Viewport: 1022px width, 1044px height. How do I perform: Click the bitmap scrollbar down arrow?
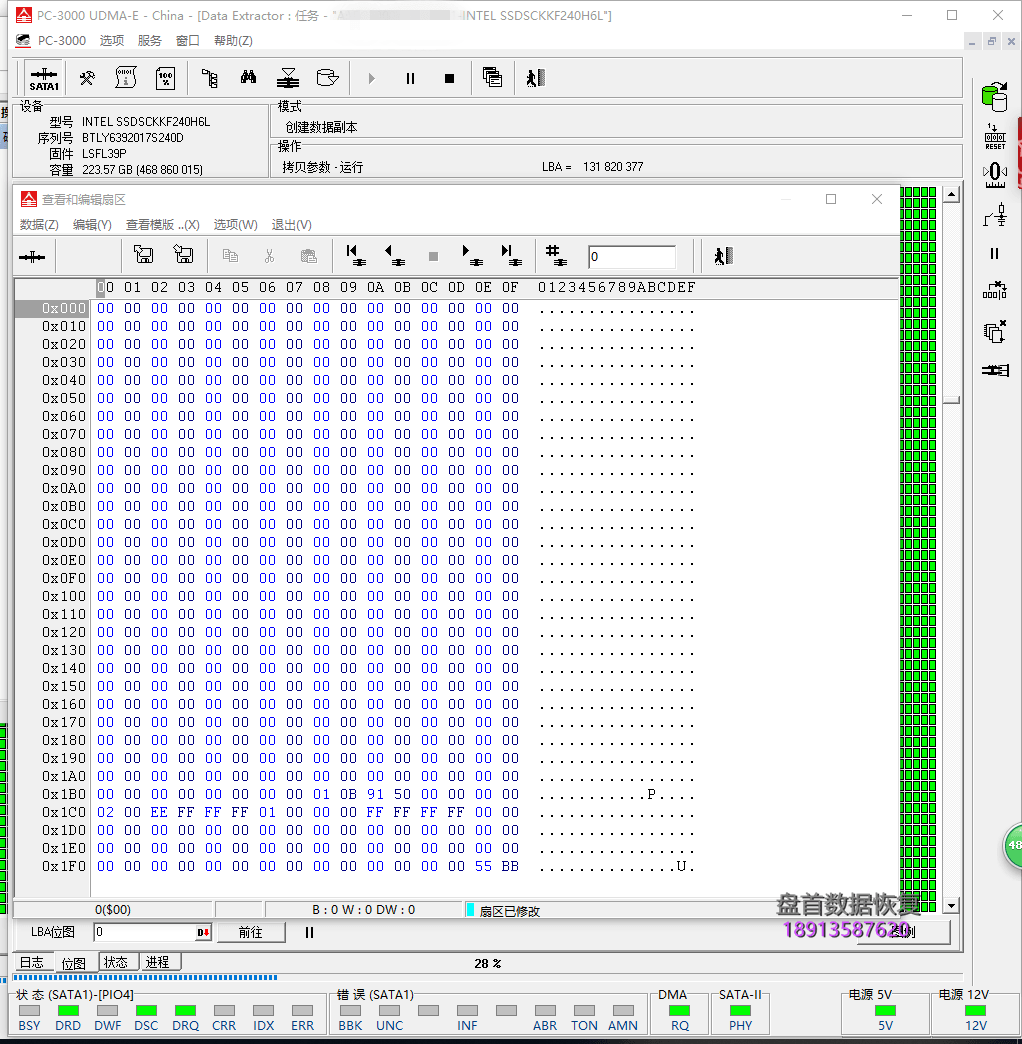point(951,906)
